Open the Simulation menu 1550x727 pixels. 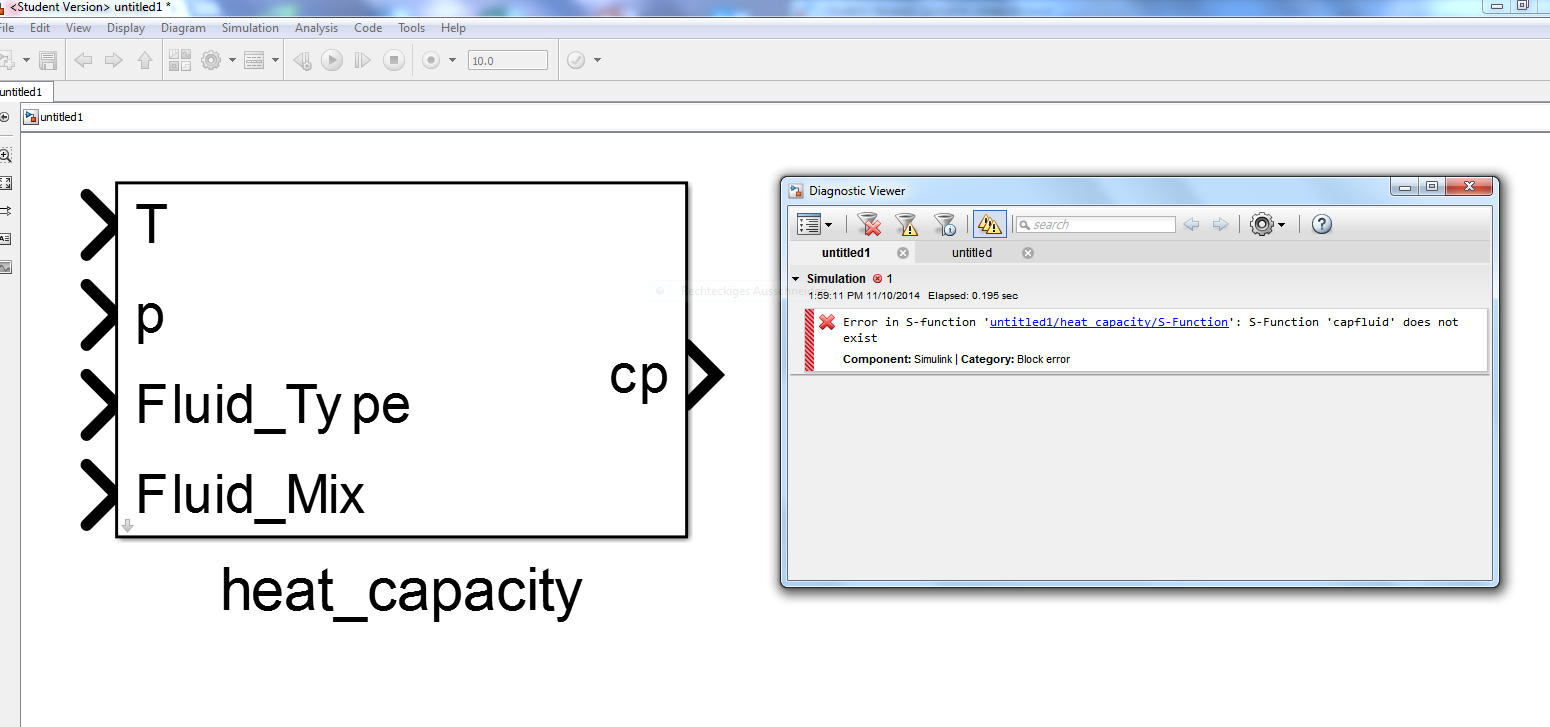pyautogui.click(x=250, y=28)
